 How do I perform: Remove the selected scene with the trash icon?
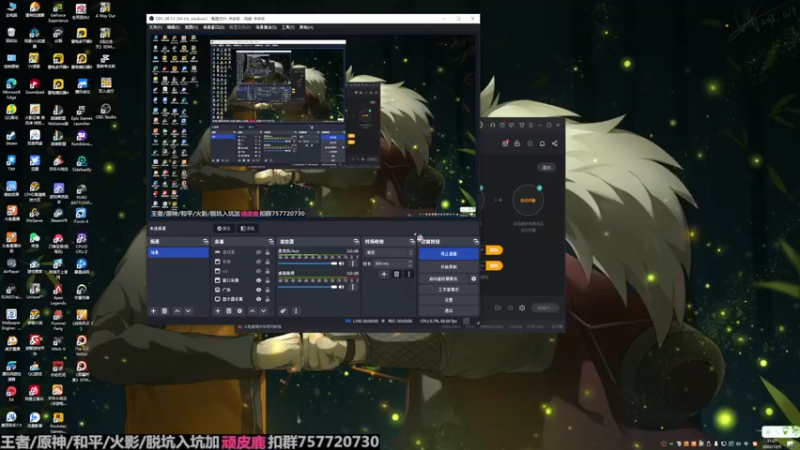pos(164,311)
